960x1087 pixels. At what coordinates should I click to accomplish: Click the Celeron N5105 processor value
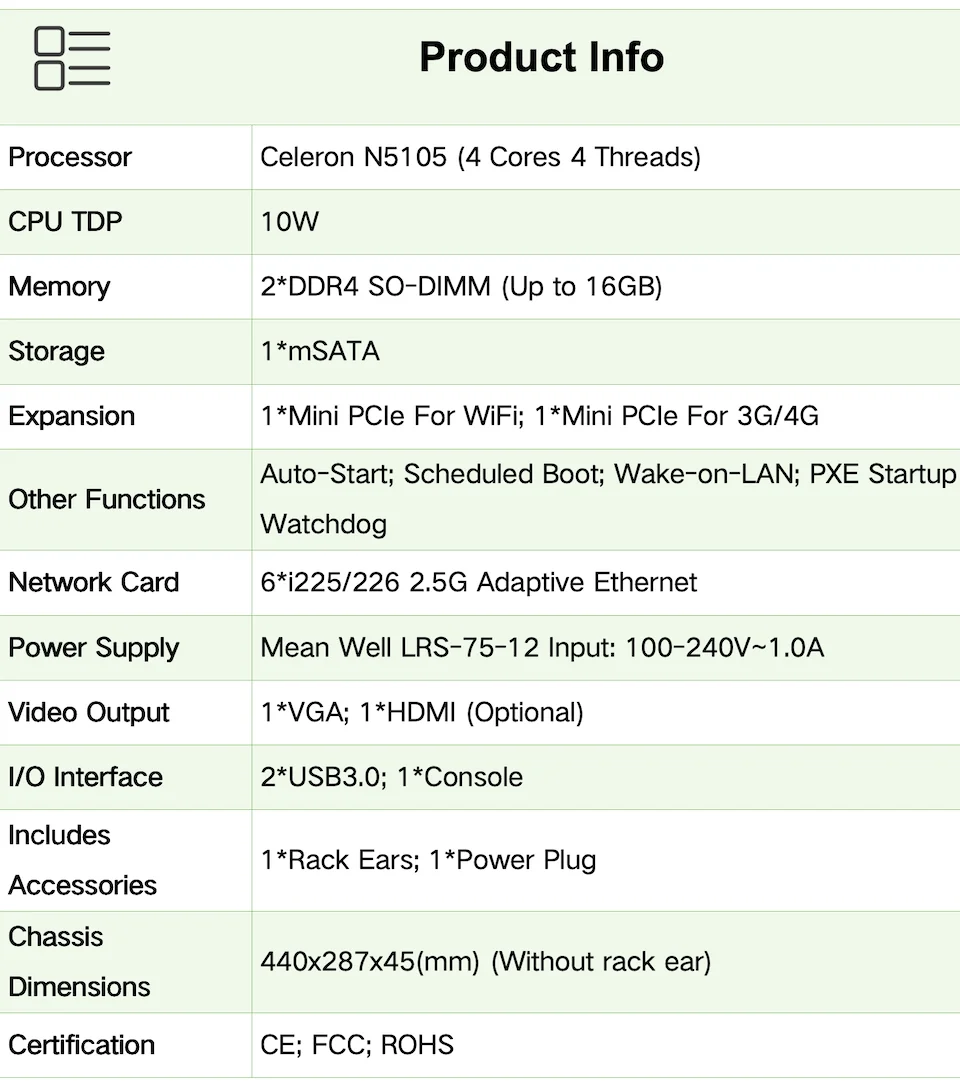[480, 157]
